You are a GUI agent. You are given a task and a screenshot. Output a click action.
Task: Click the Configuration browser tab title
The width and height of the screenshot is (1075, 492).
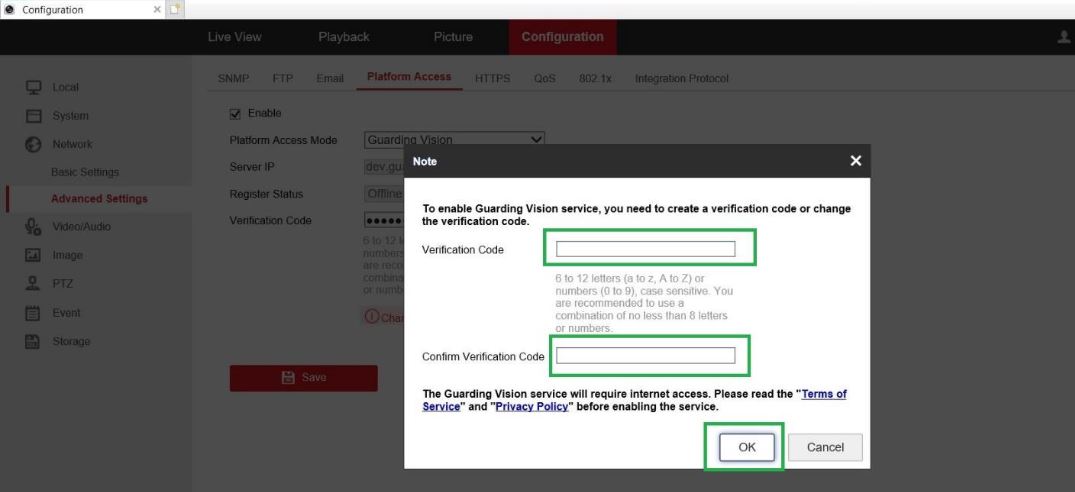pyautogui.click(x=53, y=10)
